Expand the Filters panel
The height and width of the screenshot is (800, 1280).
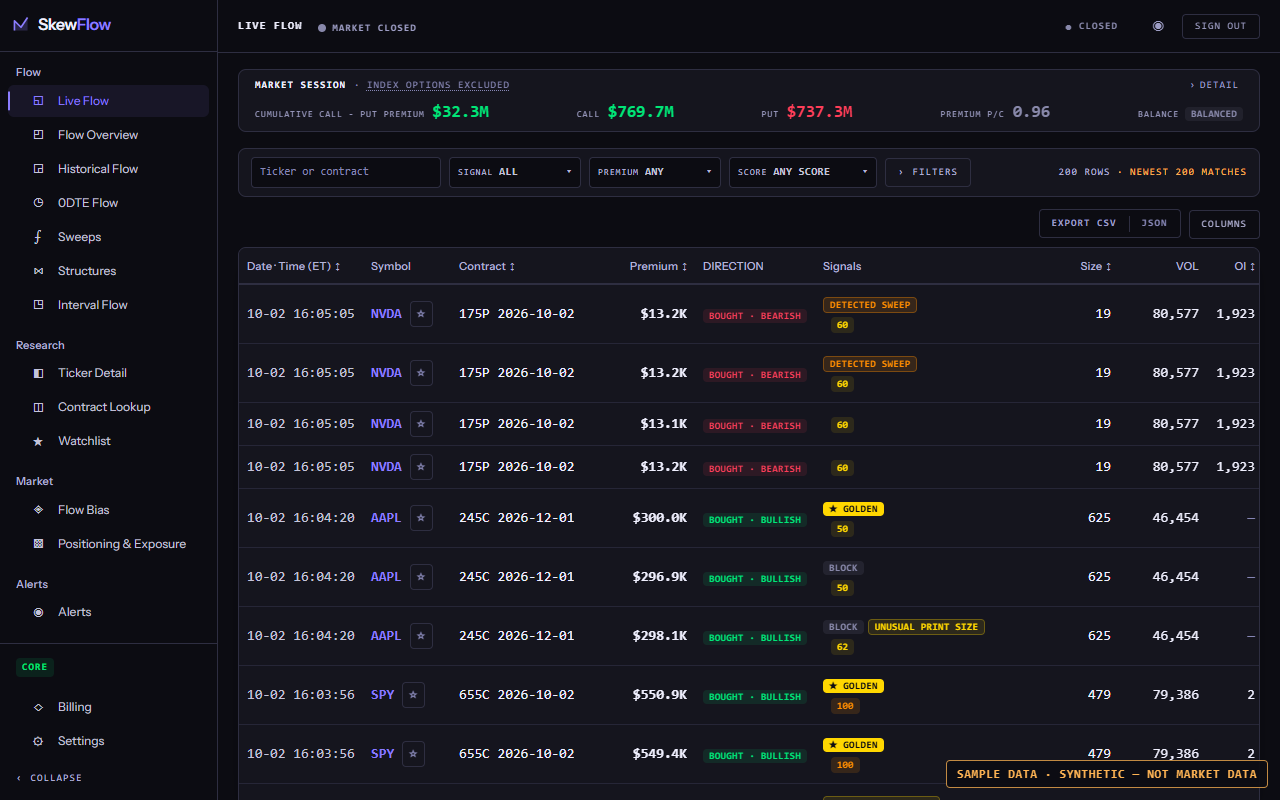pyautogui.click(x=927, y=172)
